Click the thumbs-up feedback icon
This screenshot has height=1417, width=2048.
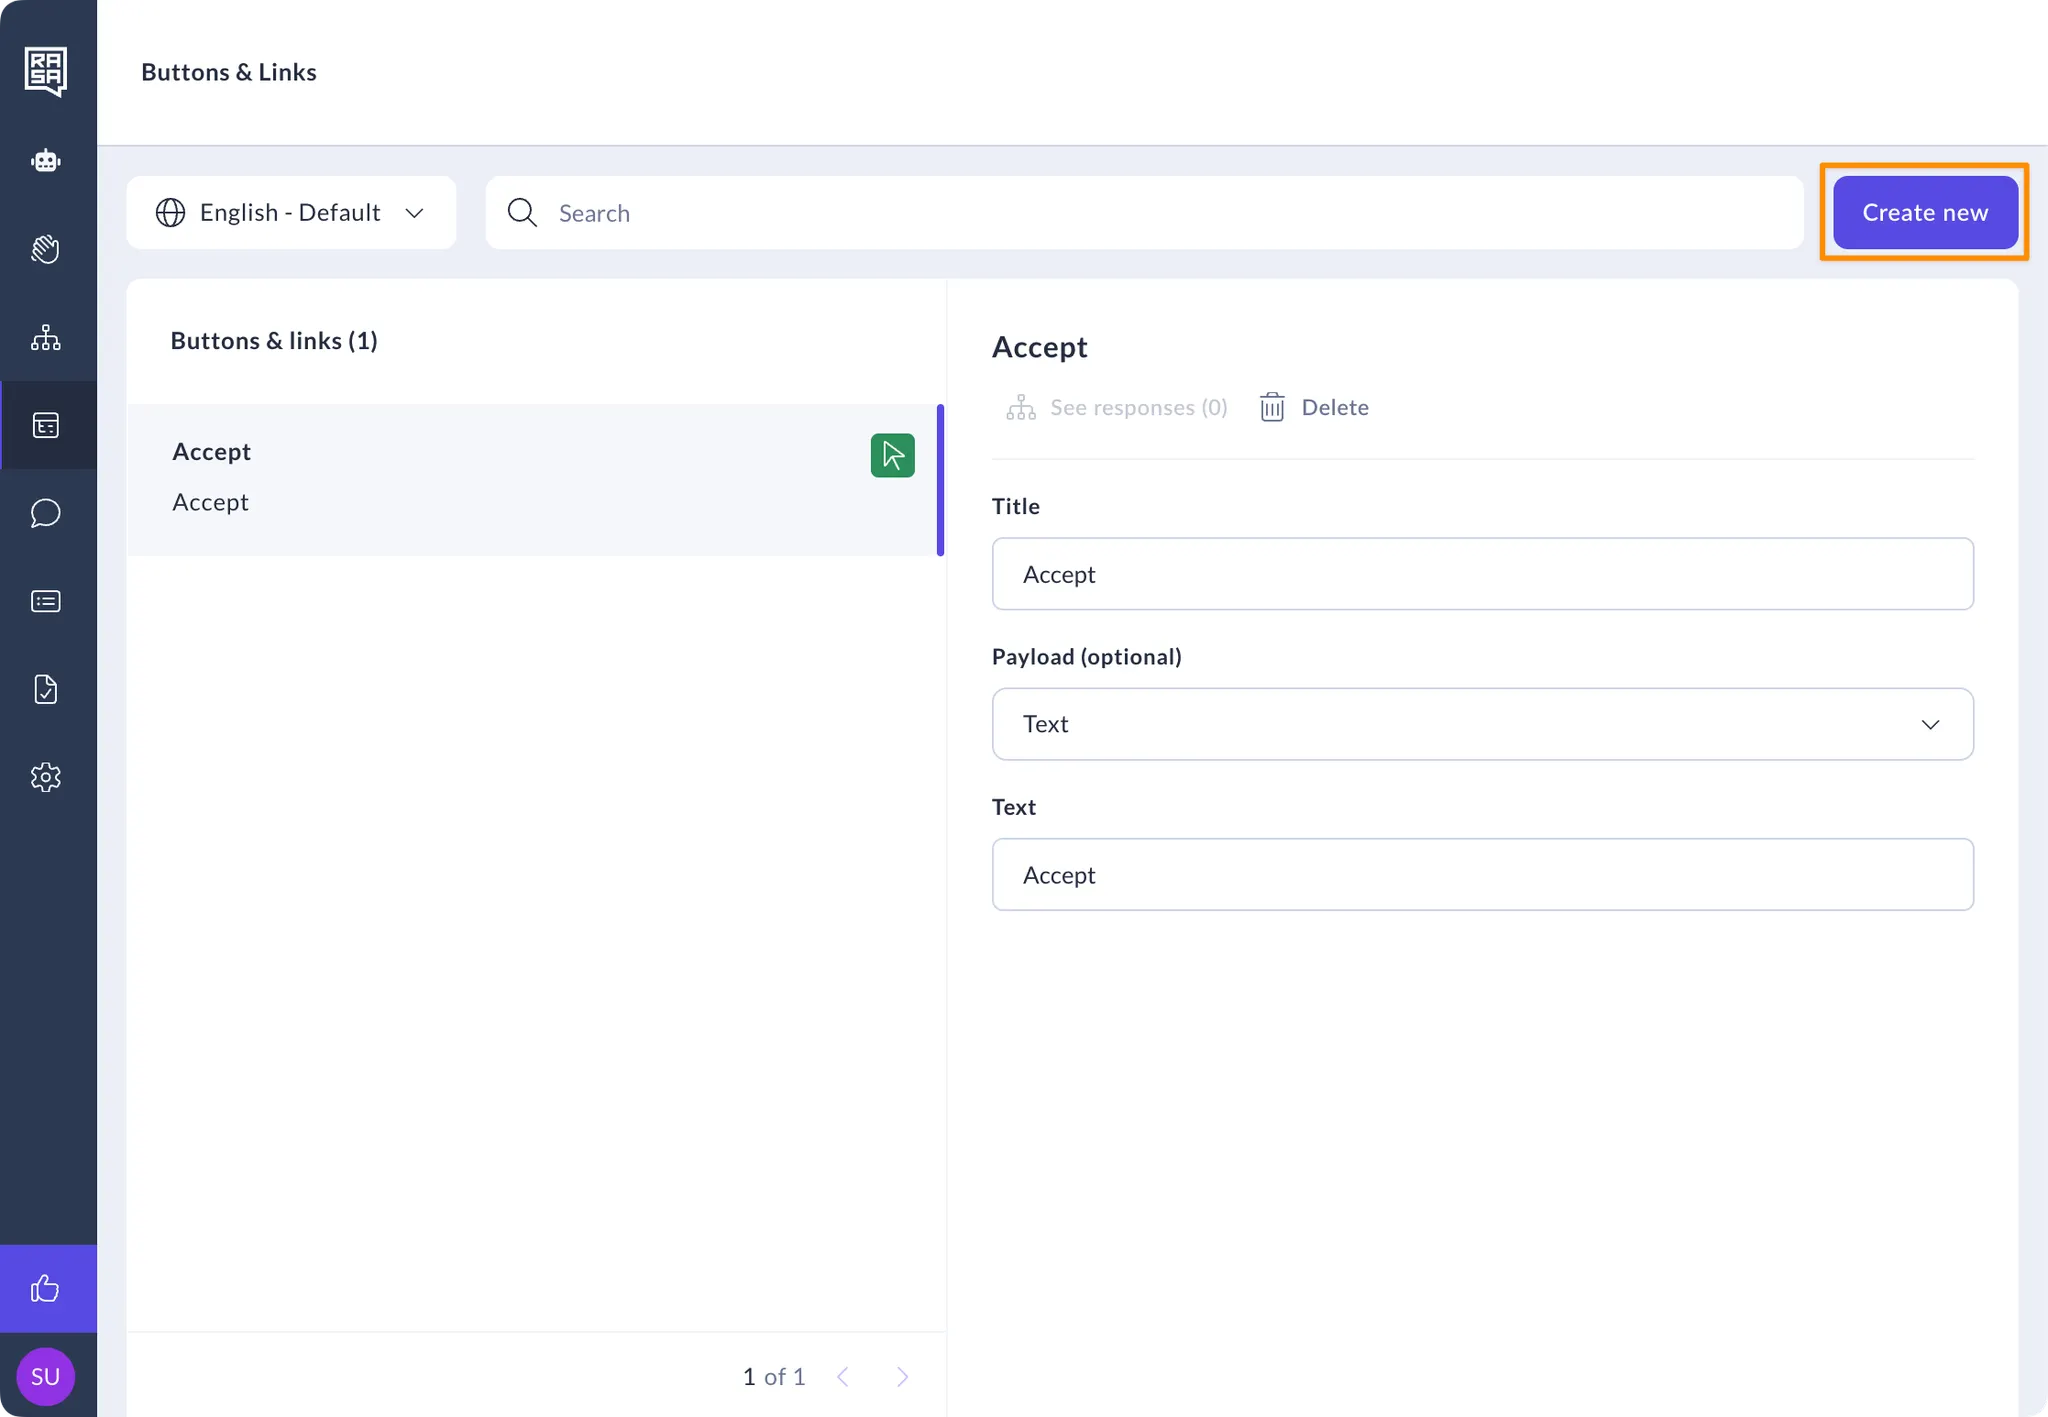coord(46,1288)
